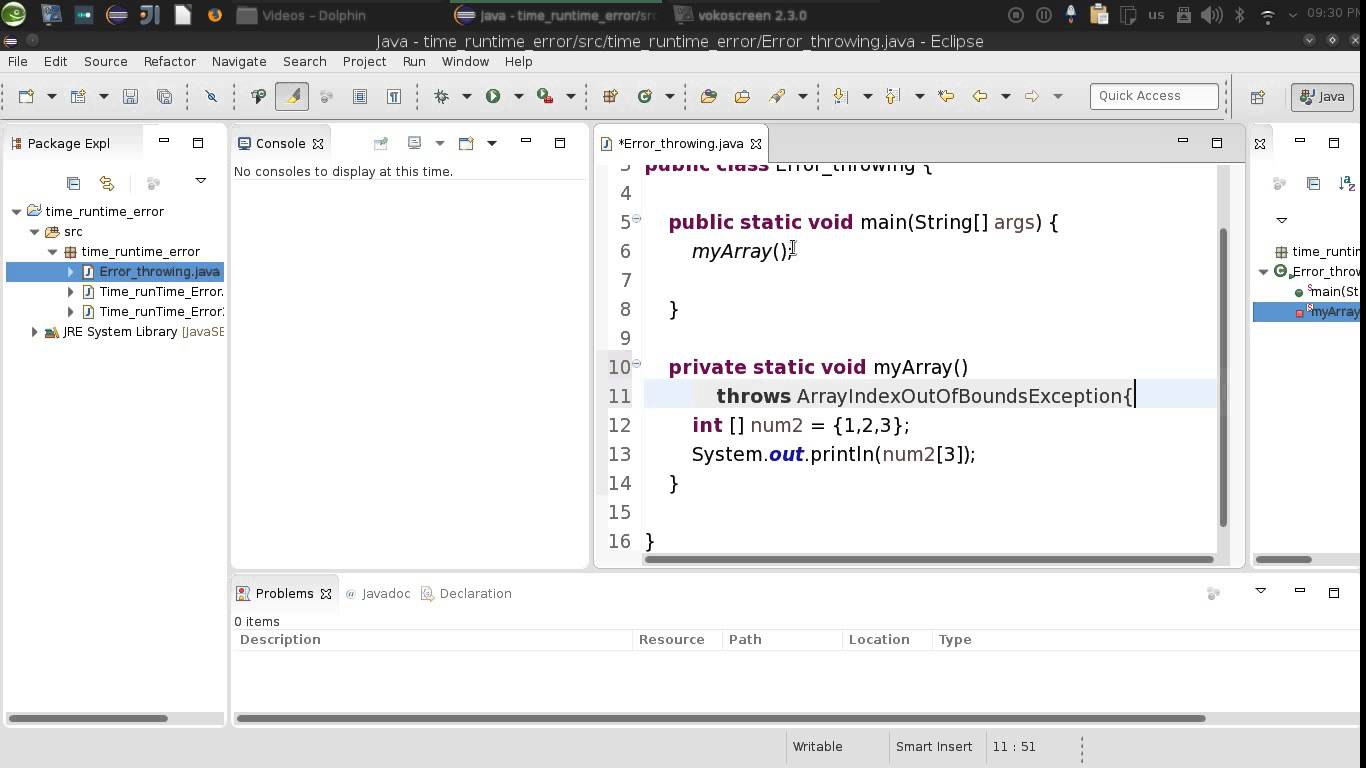Collapse All in Package Explorer
The width and height of the screenshot is (1366, 768).
73,183
